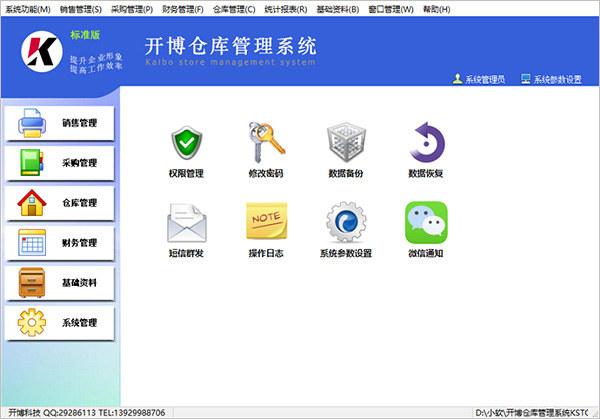Open the 短信群发 envelope icon
The height and width of the screenshot is (419, 600).
click(x=187, y=223)
